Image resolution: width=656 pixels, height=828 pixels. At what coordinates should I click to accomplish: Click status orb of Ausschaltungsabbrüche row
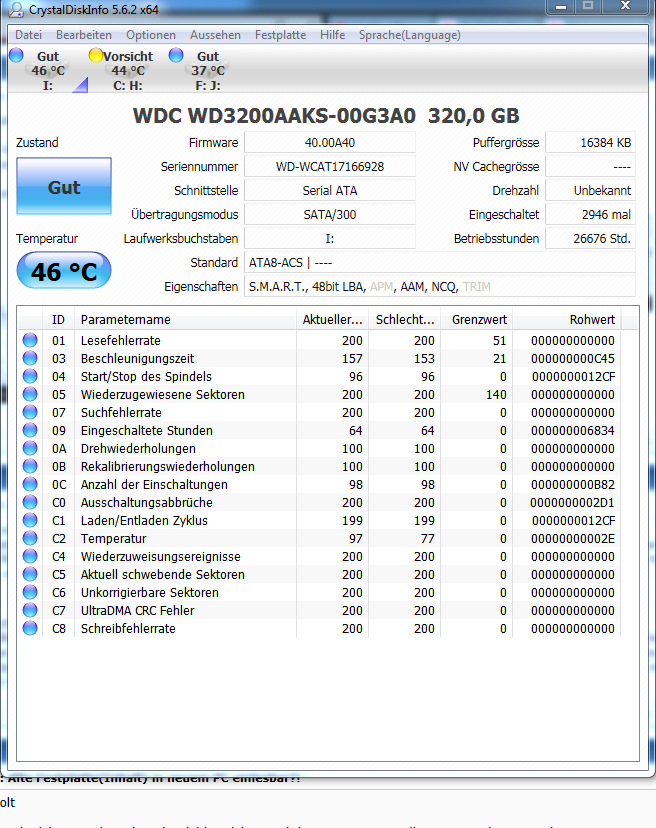[x=30, y=502]
